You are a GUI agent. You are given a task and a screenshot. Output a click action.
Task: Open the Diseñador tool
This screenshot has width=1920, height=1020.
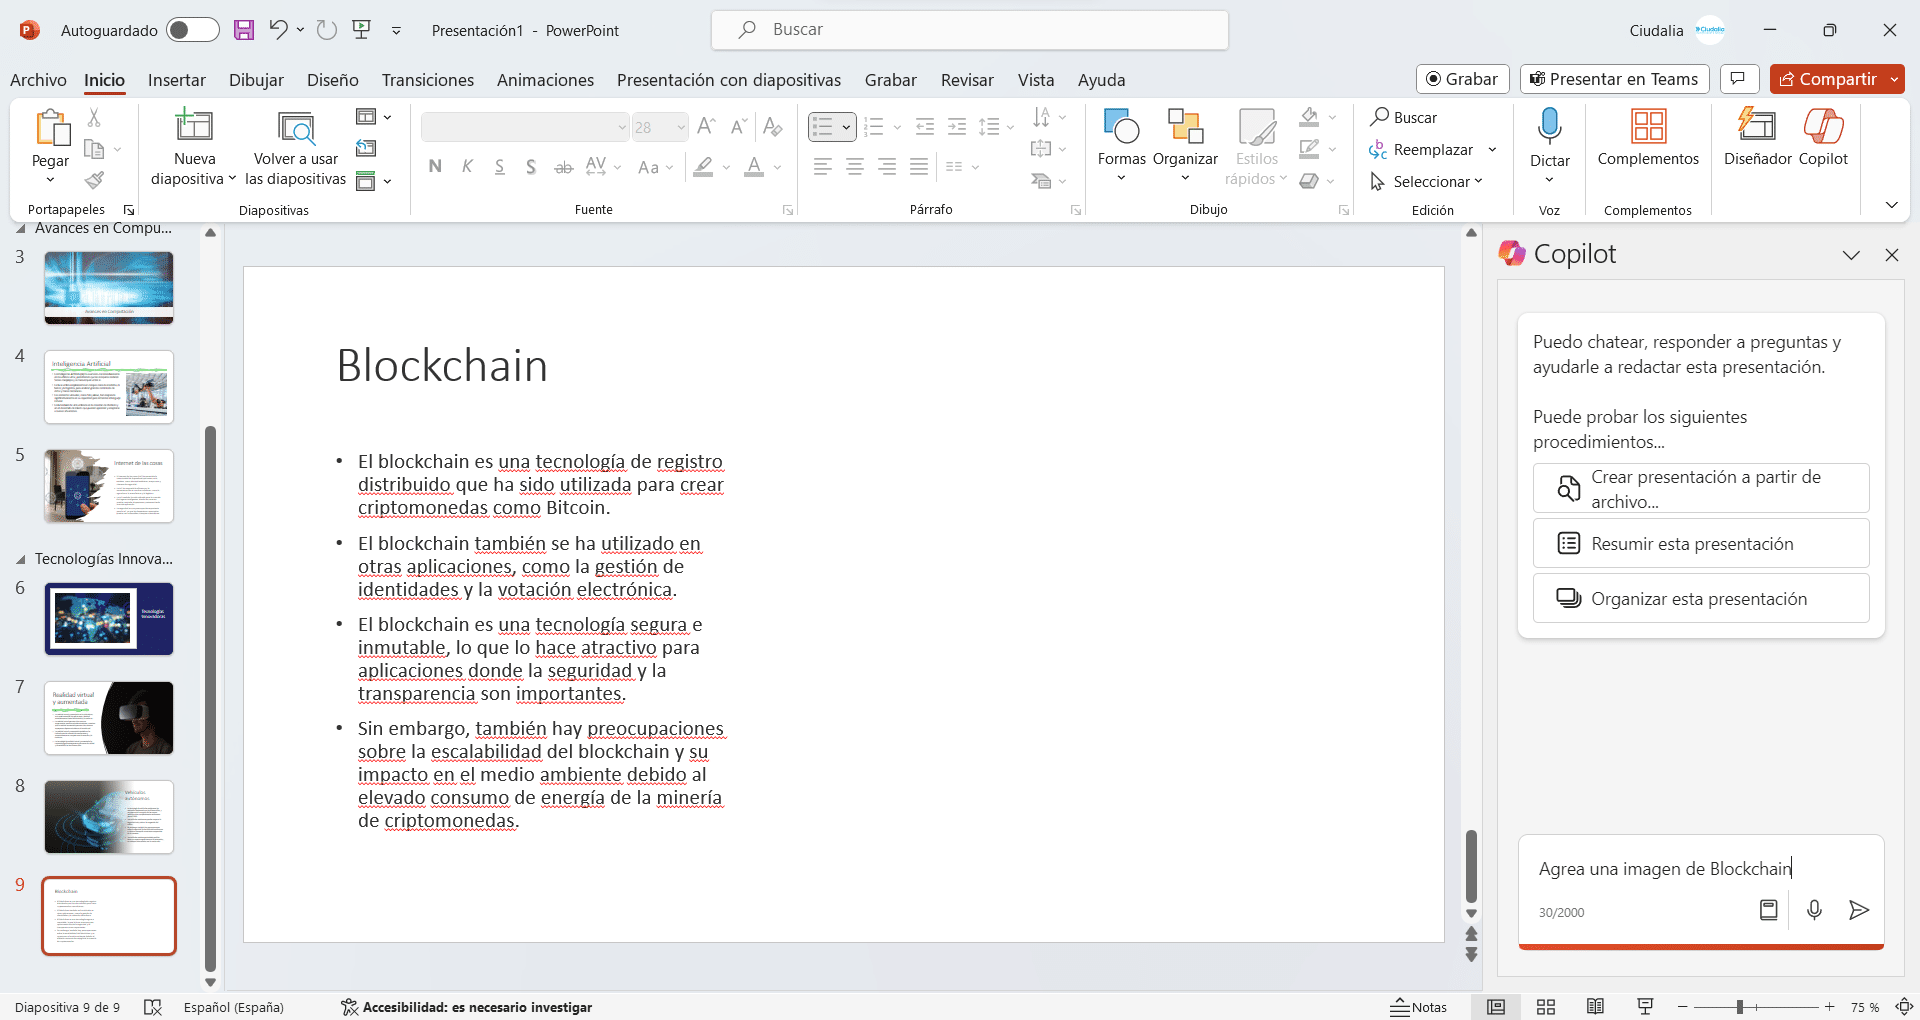[1757, 128]
